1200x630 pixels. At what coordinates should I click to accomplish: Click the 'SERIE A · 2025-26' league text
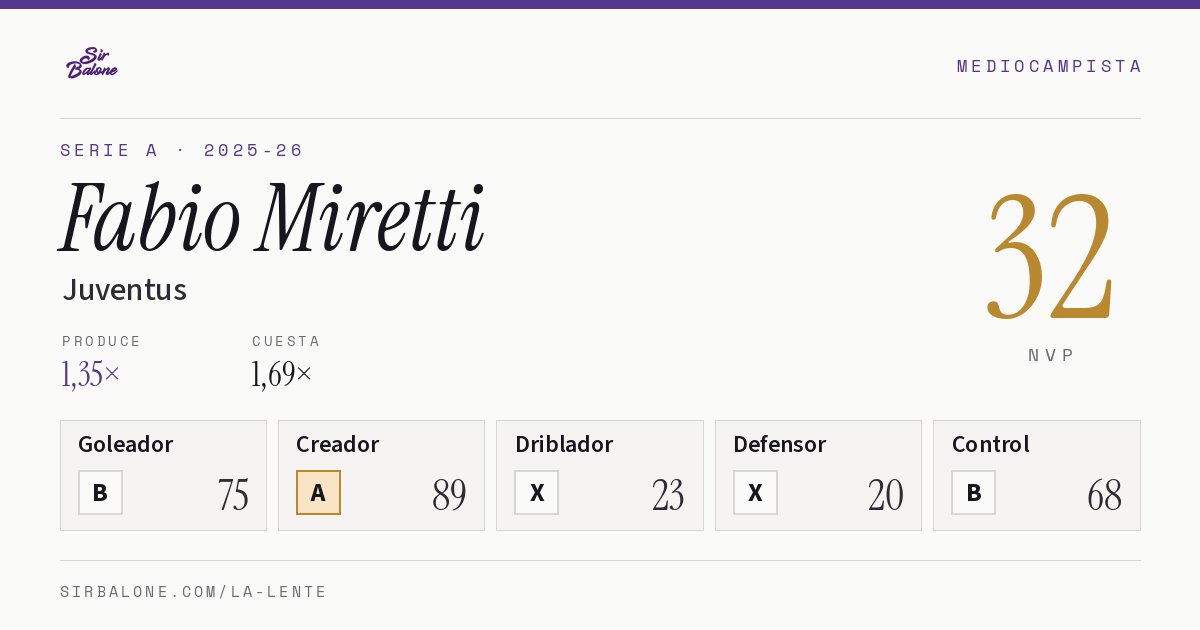click(181, 150)
